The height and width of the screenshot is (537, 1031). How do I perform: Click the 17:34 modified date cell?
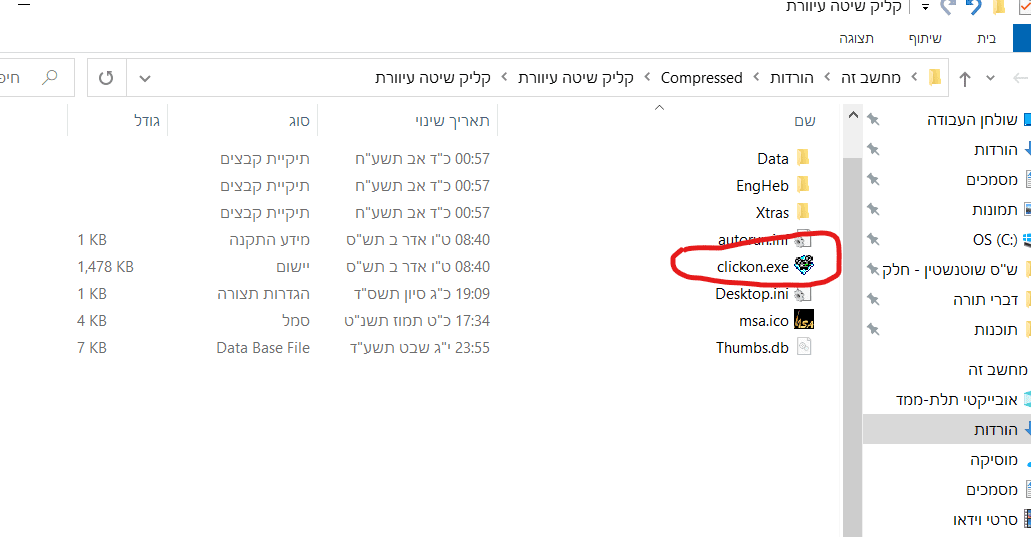pos(417,321)
